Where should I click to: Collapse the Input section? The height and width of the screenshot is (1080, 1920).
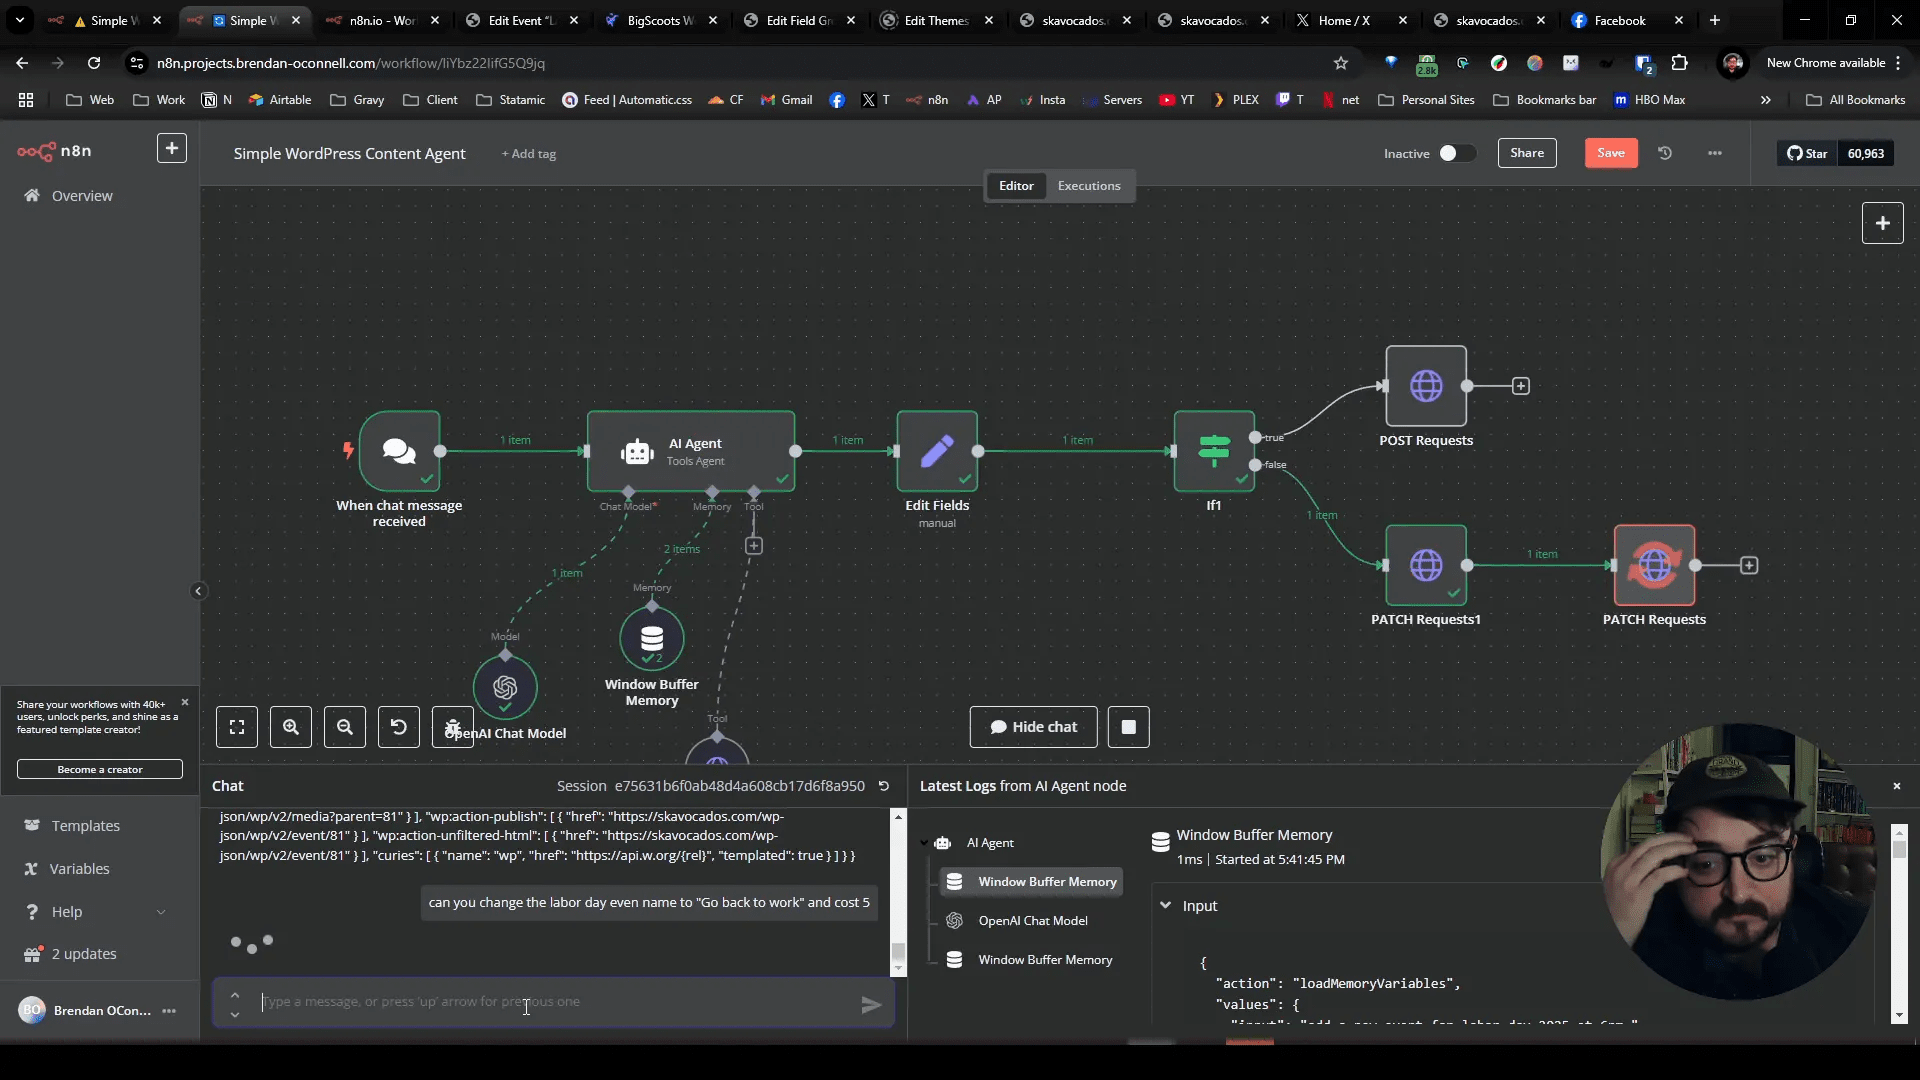click(x=1166, y=905)
